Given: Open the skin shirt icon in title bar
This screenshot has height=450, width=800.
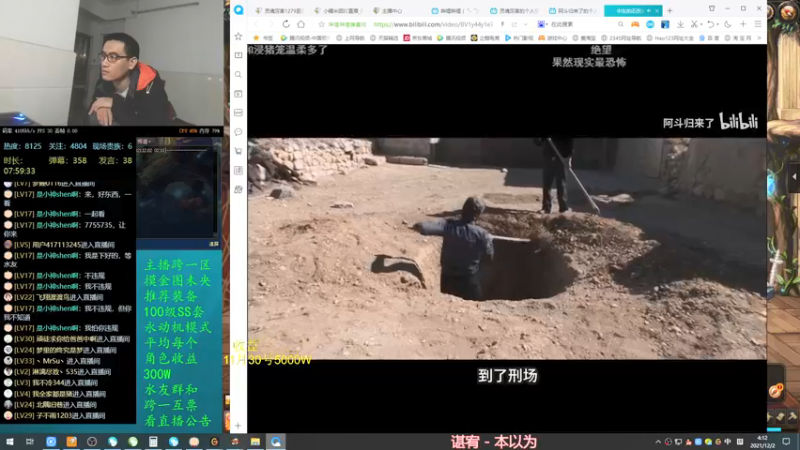Looking at the screenshot, I should click(712, 9).
